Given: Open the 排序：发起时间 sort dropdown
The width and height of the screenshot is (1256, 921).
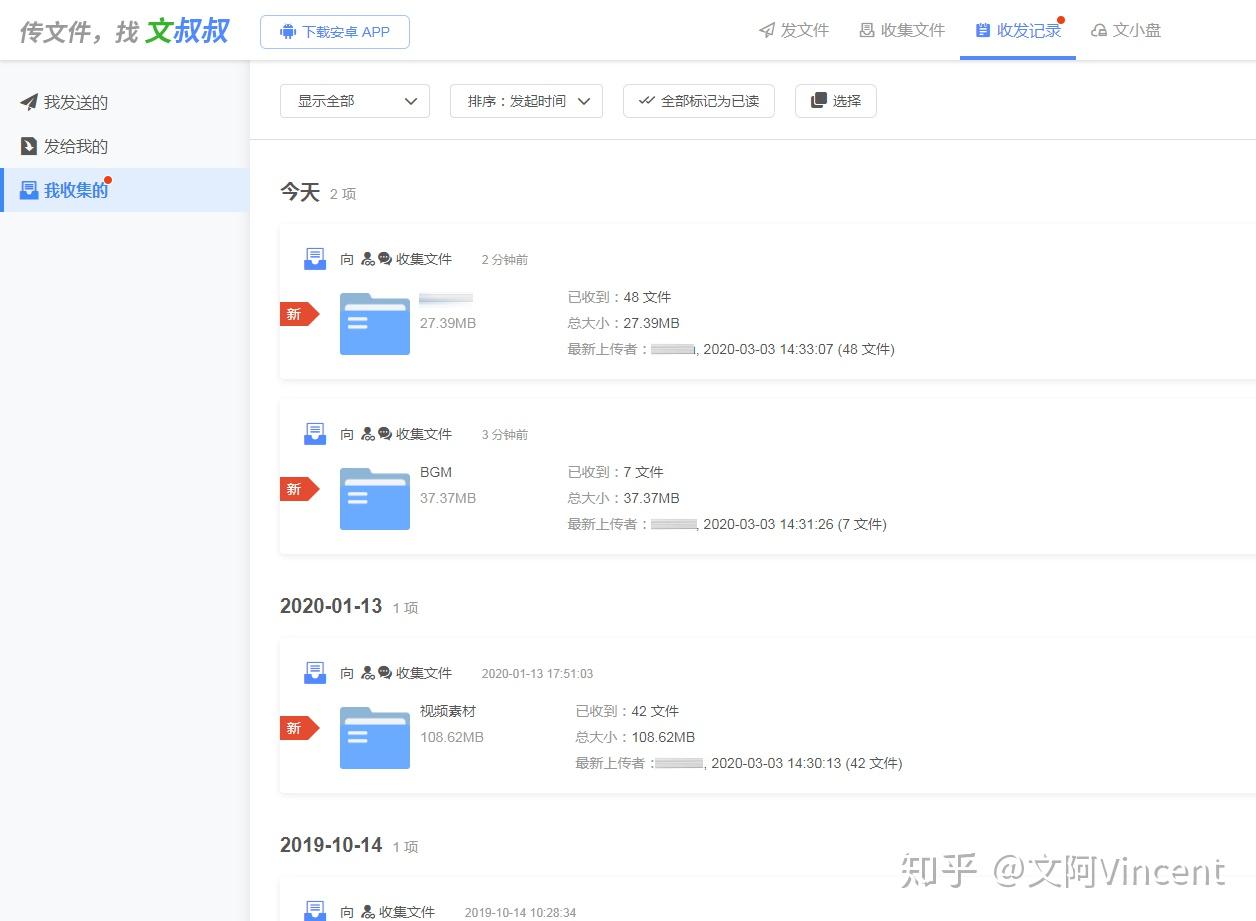Looking at the screenshot, I should [x=526, y=101].
